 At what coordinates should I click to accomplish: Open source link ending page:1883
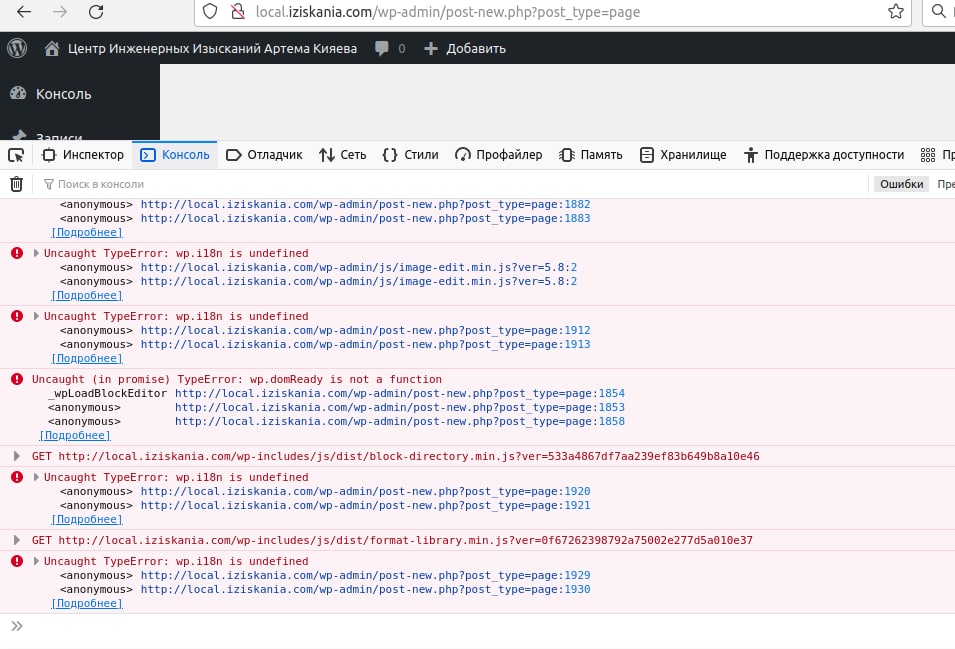pyautogui.click(x=365, y=219)
